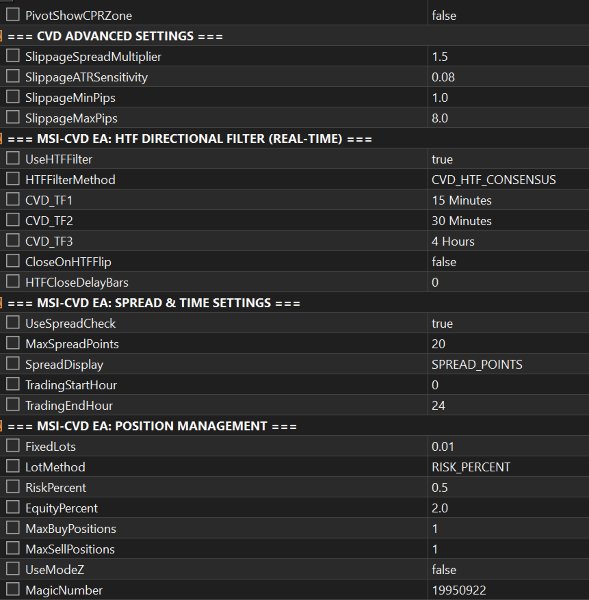Screen dimensions: 589x600
Task: Tick the PivotShowCPRZone checkbox
Action: (x=13, y=15)
